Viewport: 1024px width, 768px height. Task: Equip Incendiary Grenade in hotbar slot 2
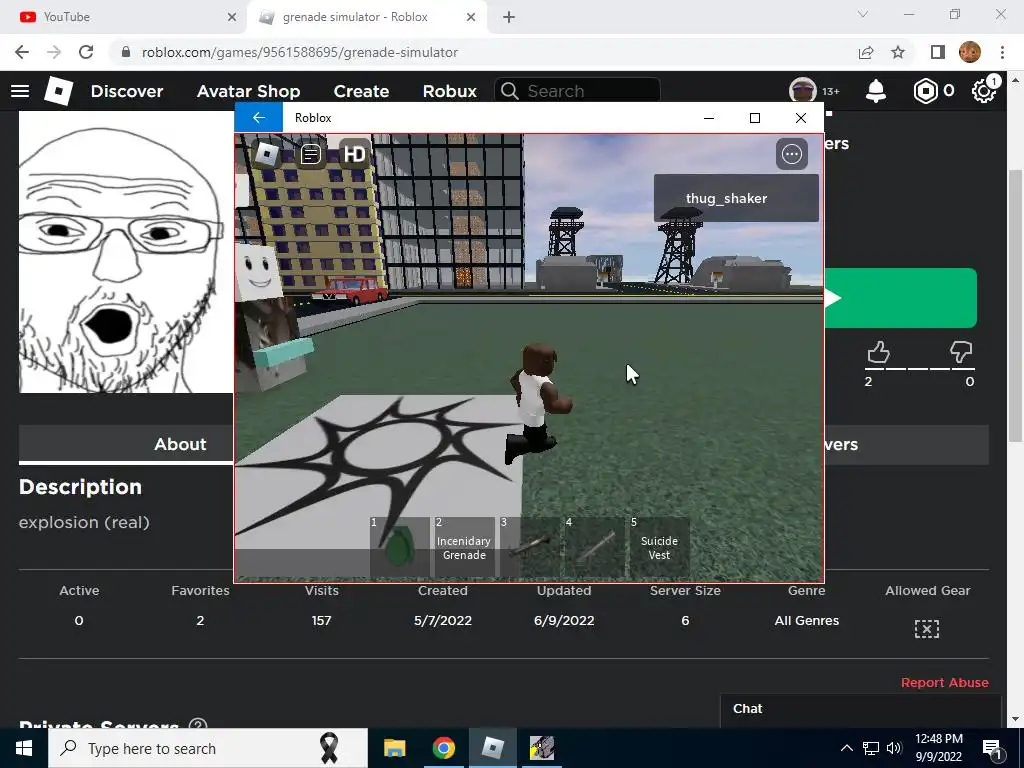(464, 547)
